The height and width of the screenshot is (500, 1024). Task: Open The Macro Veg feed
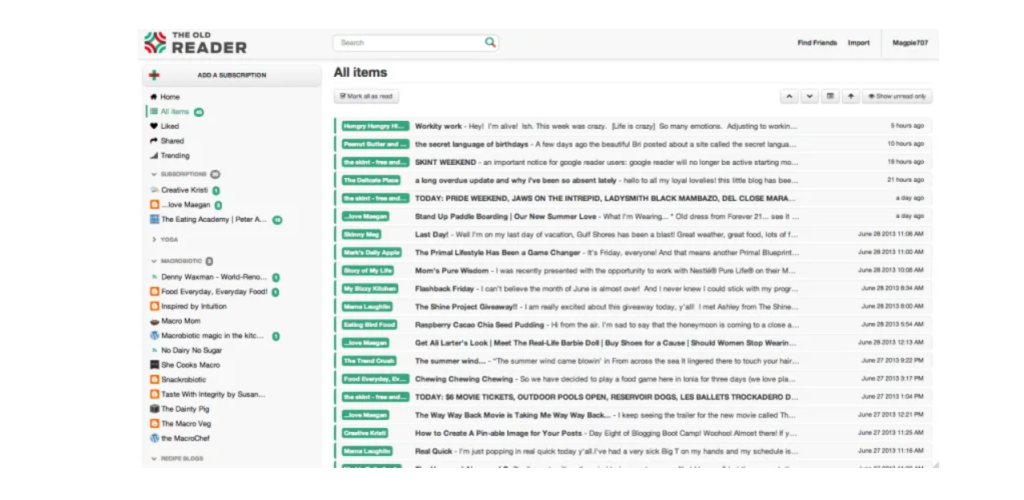[x=186, y=424]
